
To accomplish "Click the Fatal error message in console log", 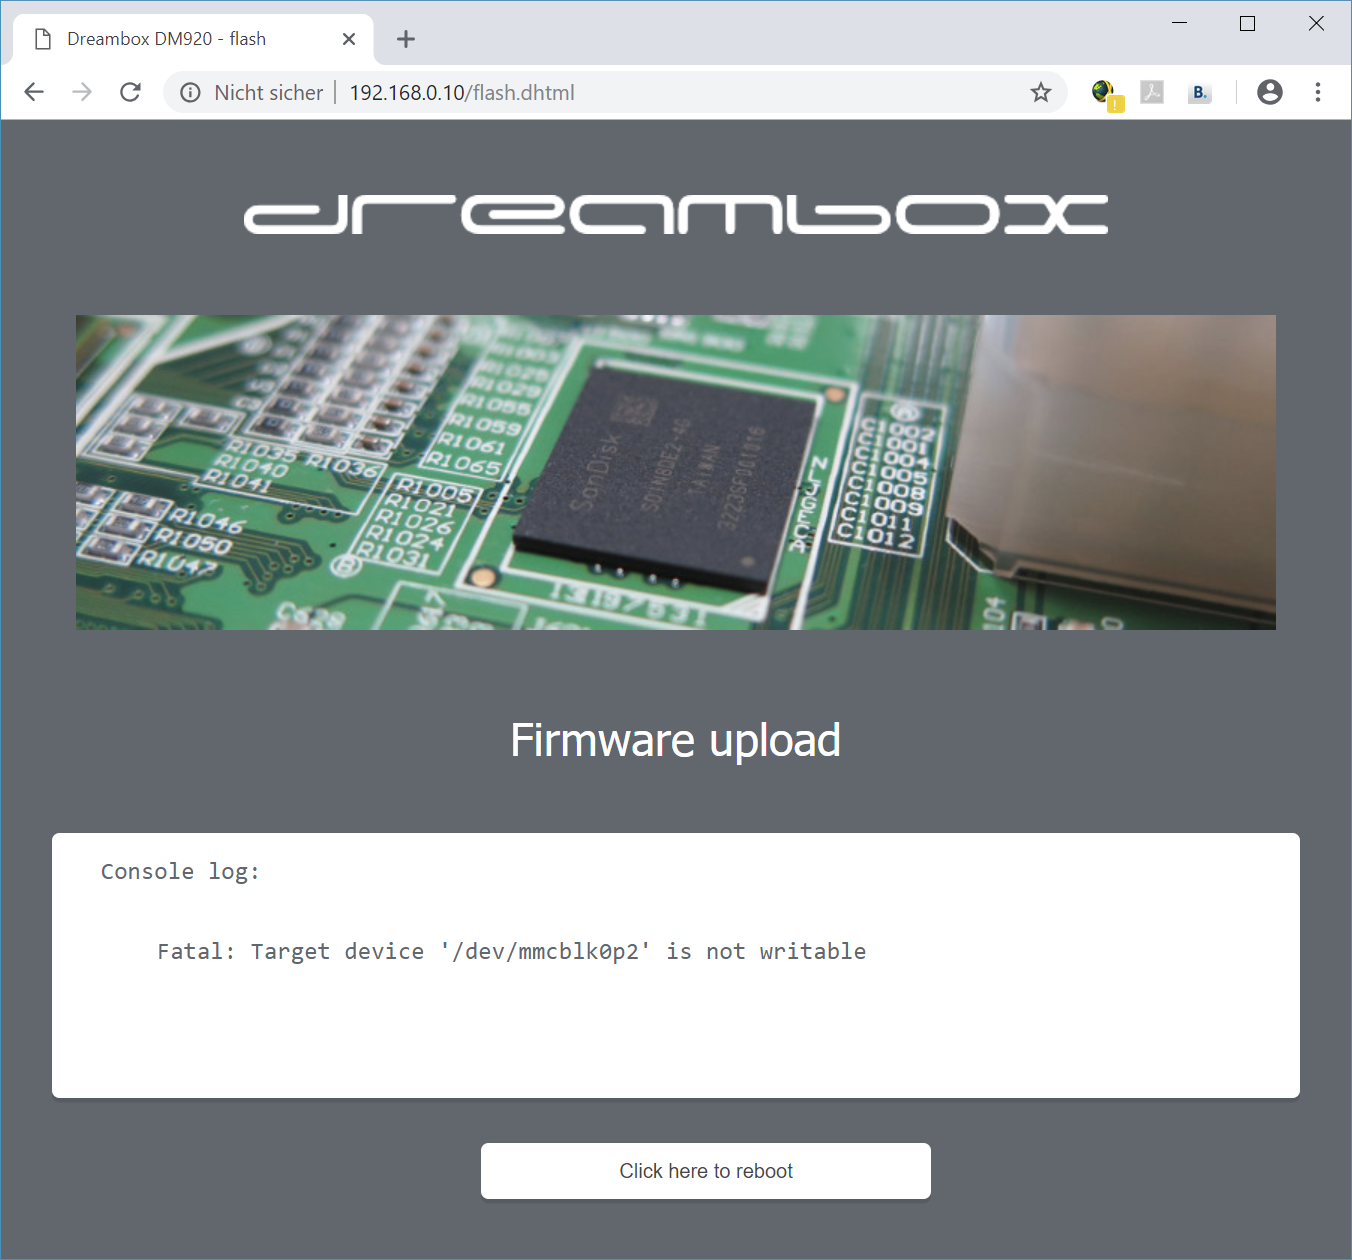I will [511, 952].
